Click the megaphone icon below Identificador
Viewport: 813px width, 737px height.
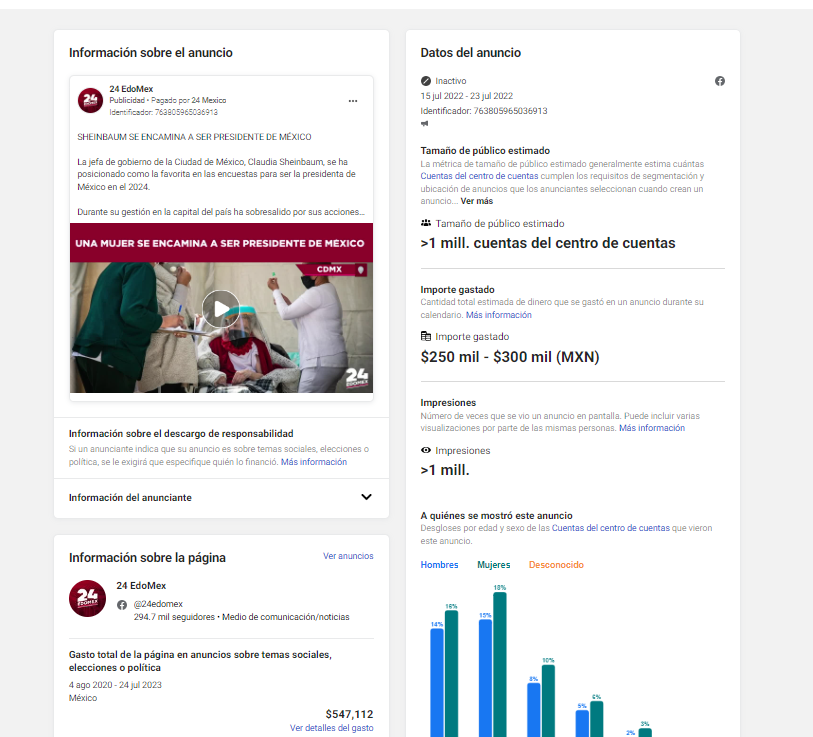(x=425, y=124)
